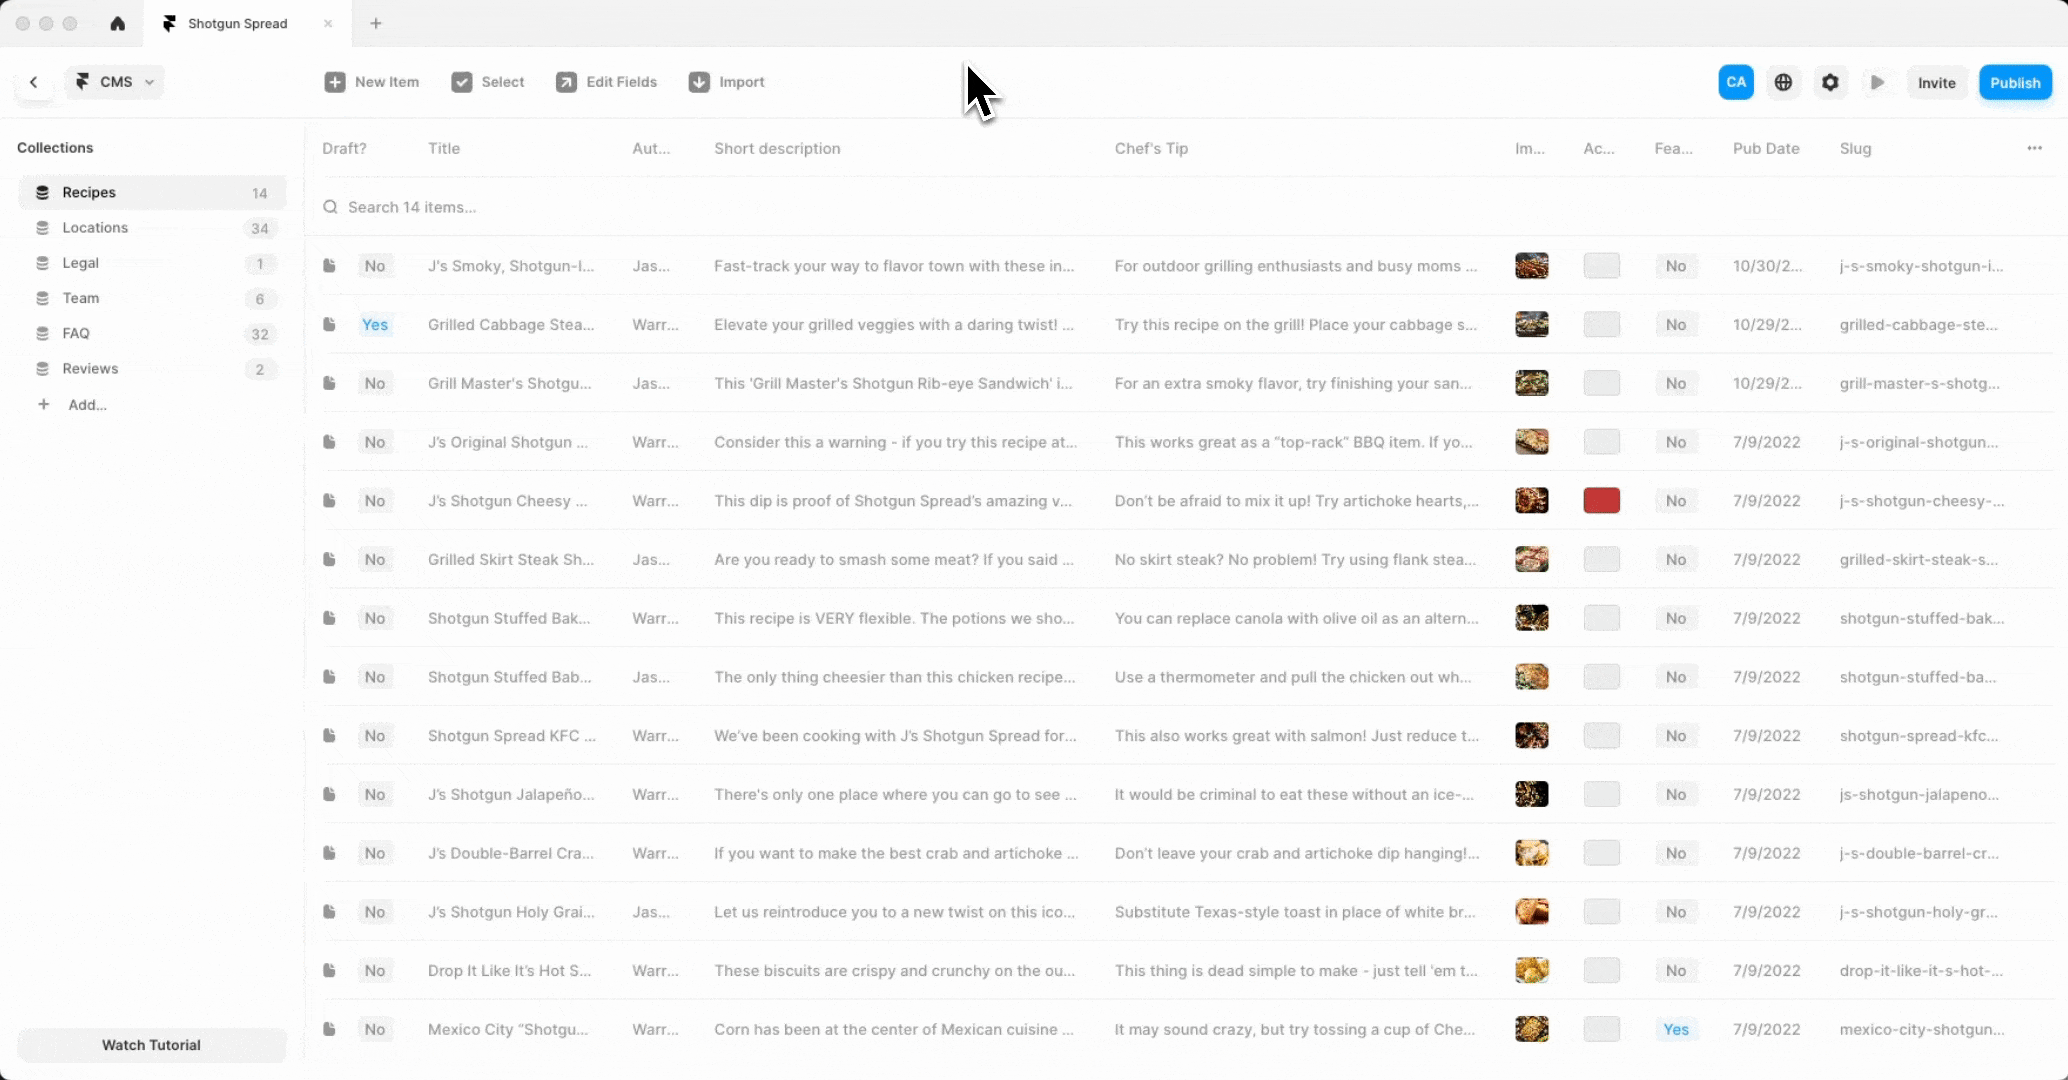This screenshot has height=1080, width=2068.
Task: Click the Title column header
Action: point(444,148)
